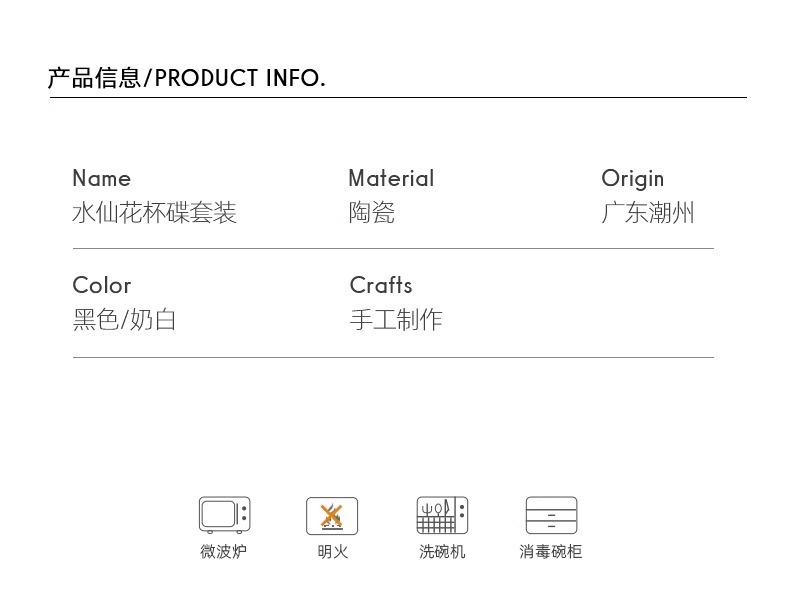Screen dimensions: 790x604
Task: Click the product name 水仙花杯碟套装
Action: coord(154,213)
